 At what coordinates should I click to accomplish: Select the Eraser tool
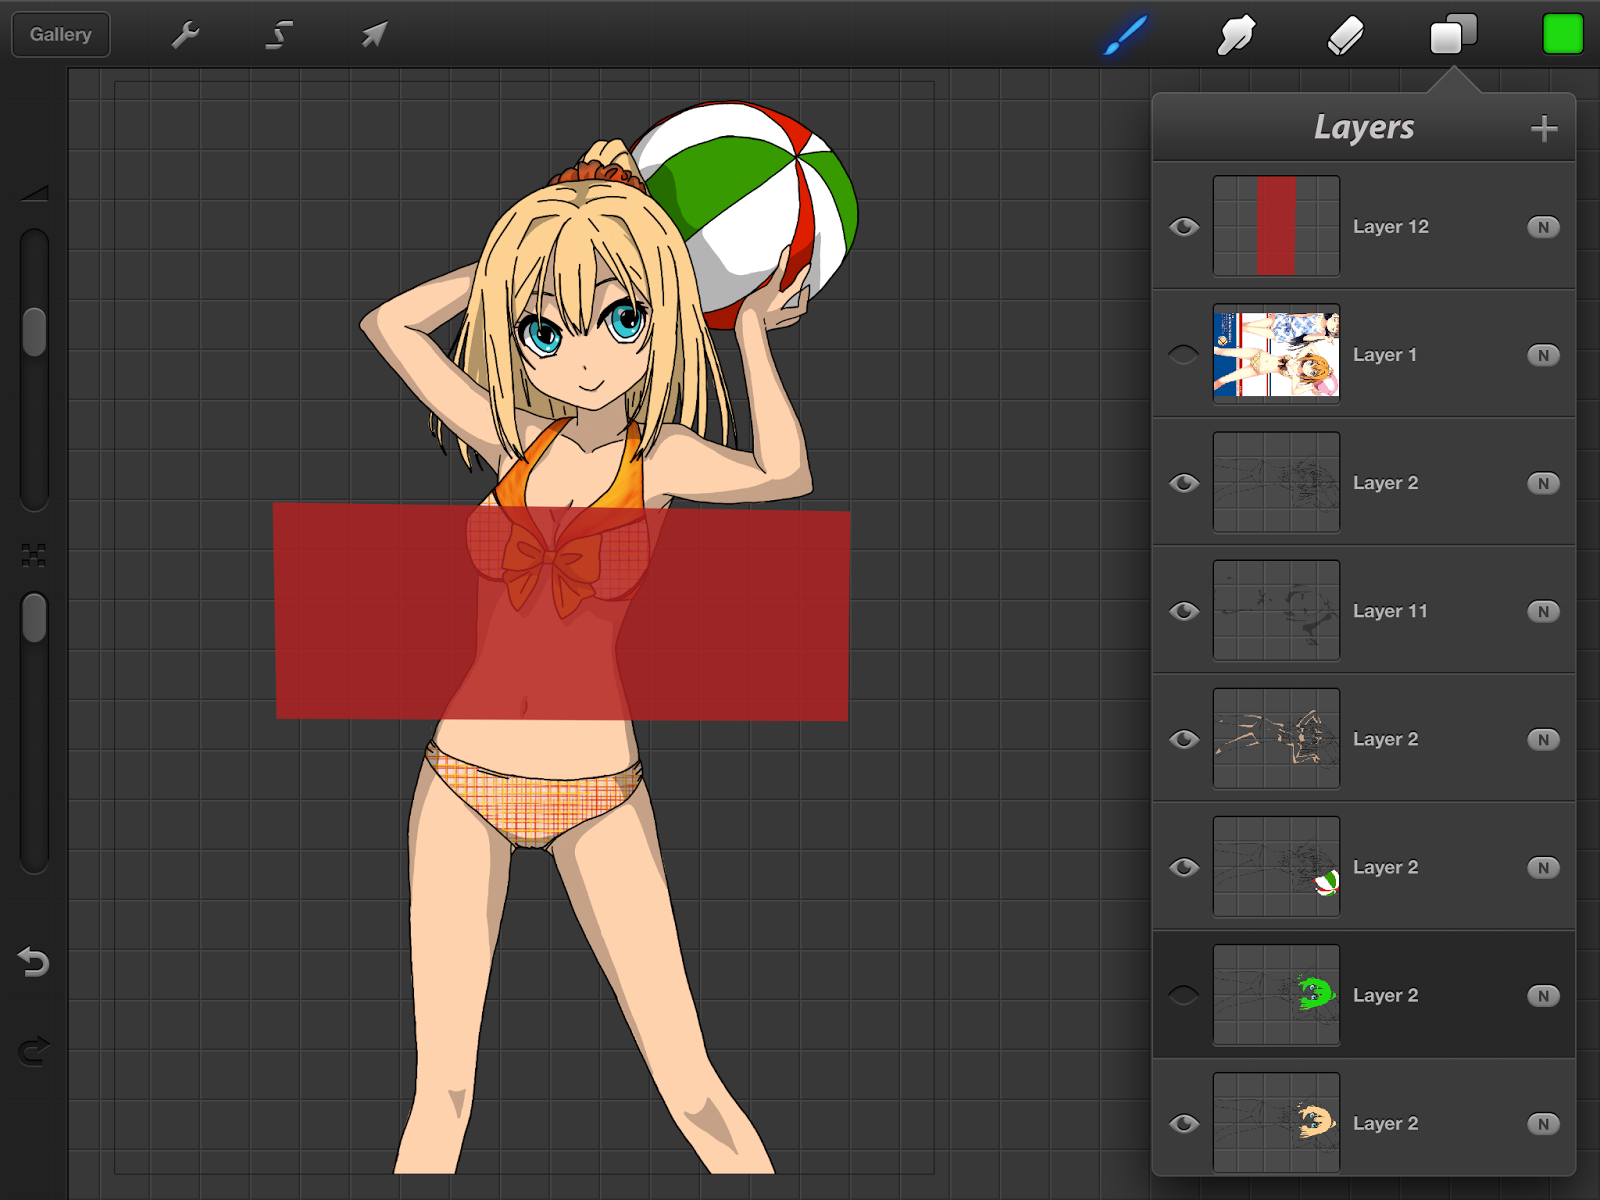click(x=1345, y=35)
